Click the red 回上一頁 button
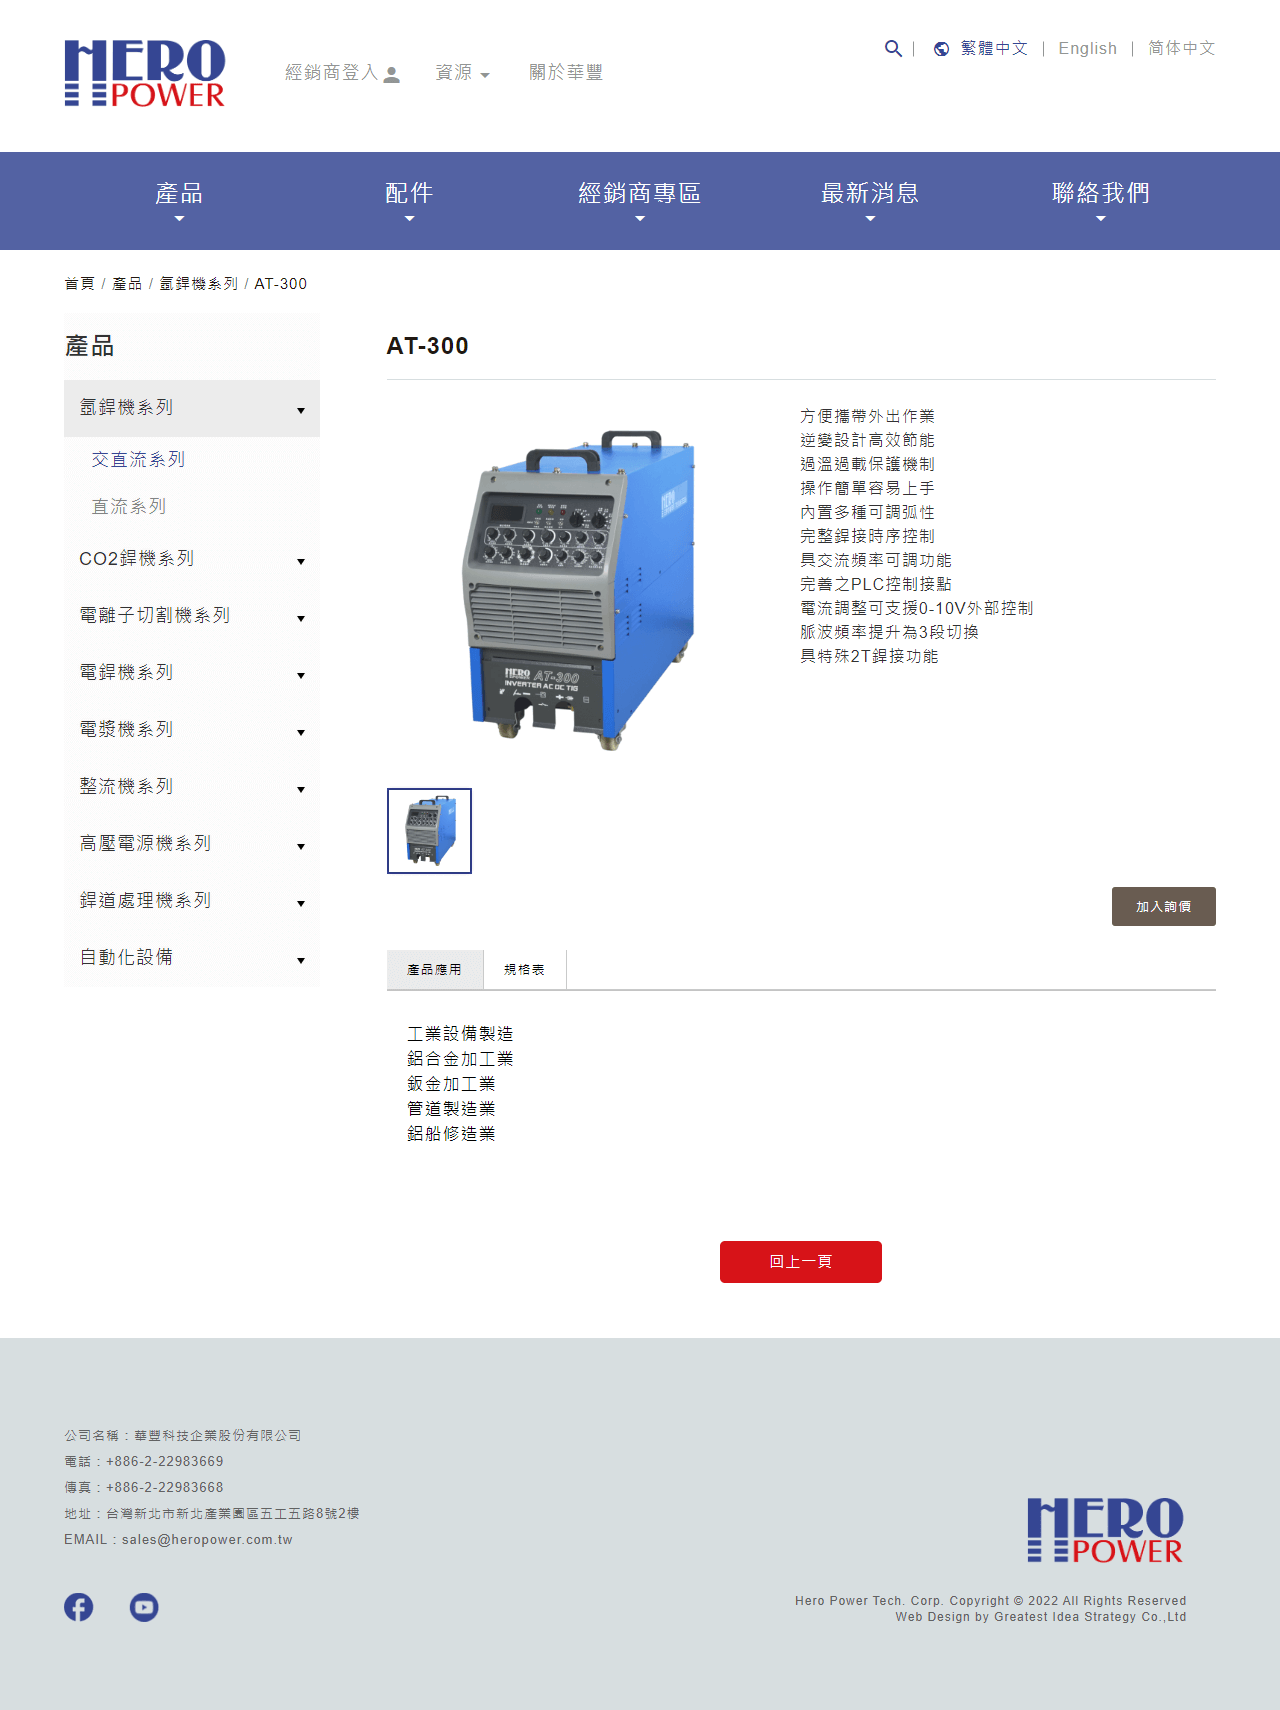1280x1710 pixels. click(801, 1262)
